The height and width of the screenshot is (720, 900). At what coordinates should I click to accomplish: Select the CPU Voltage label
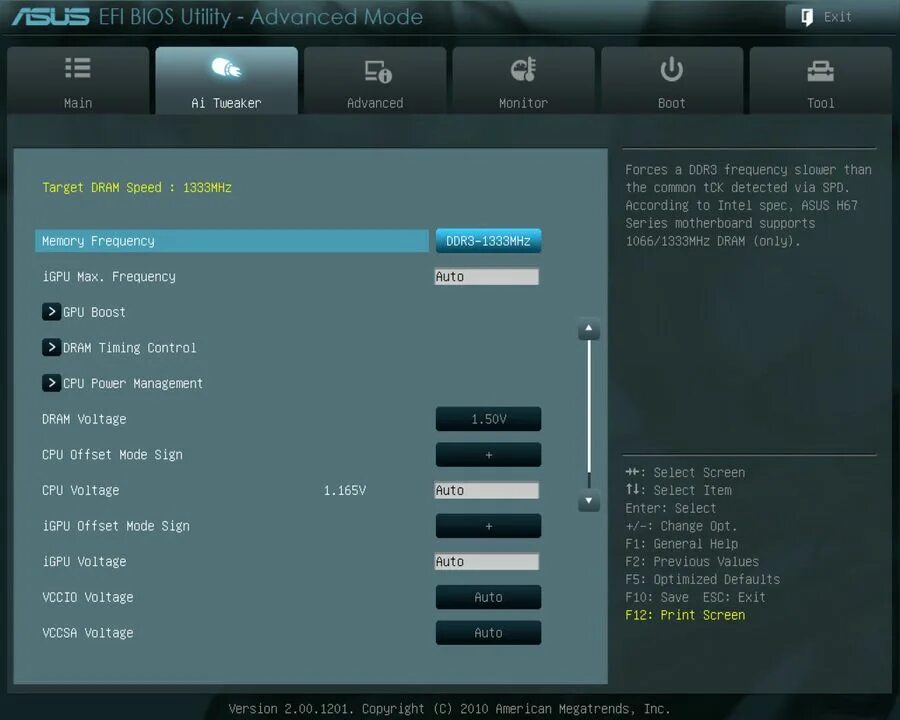(80, 490)
